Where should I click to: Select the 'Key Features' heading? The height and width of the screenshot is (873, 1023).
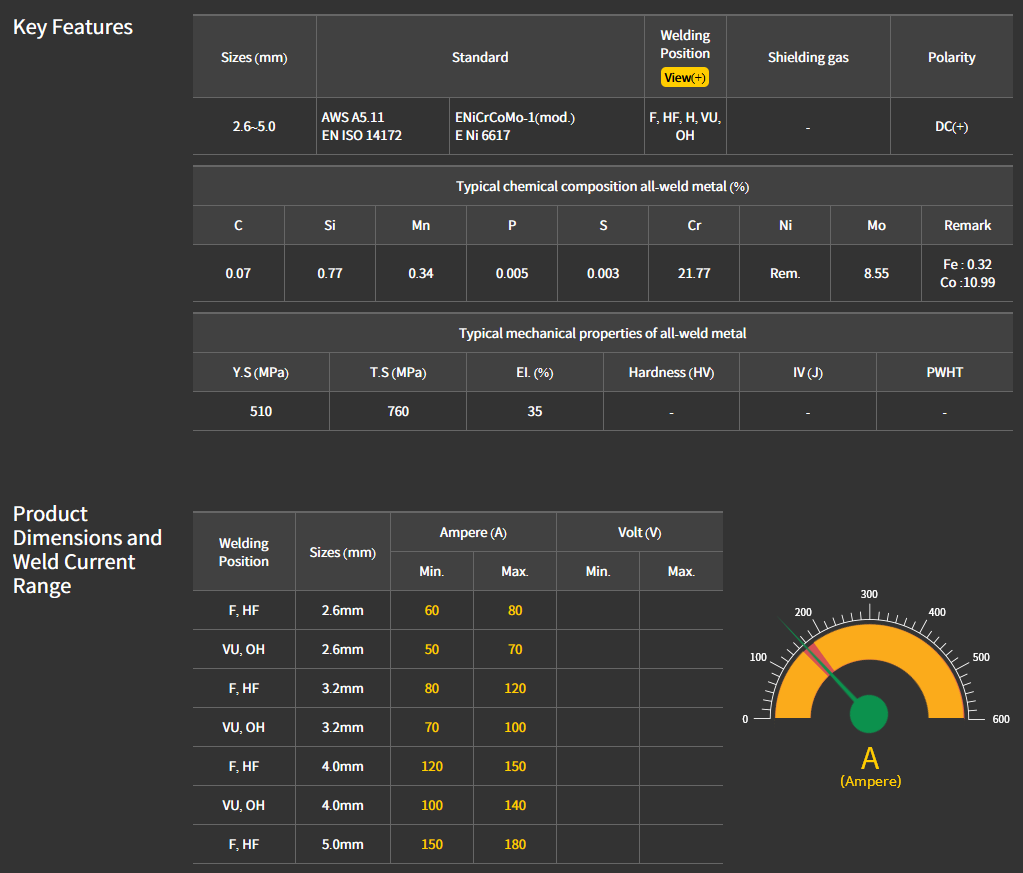73,27
